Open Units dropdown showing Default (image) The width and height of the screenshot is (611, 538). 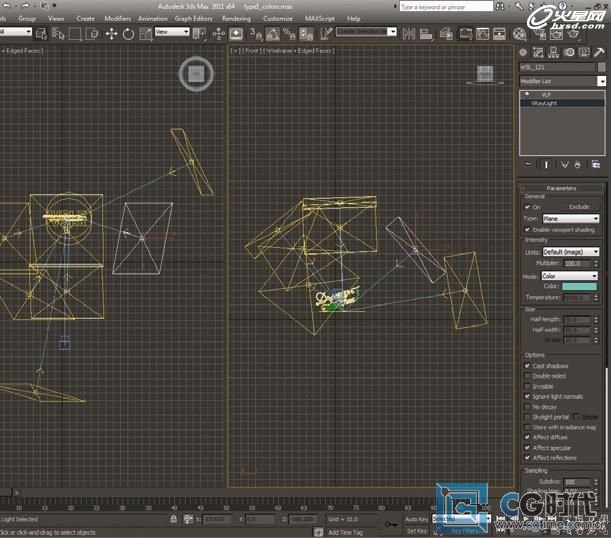(571, 252)
